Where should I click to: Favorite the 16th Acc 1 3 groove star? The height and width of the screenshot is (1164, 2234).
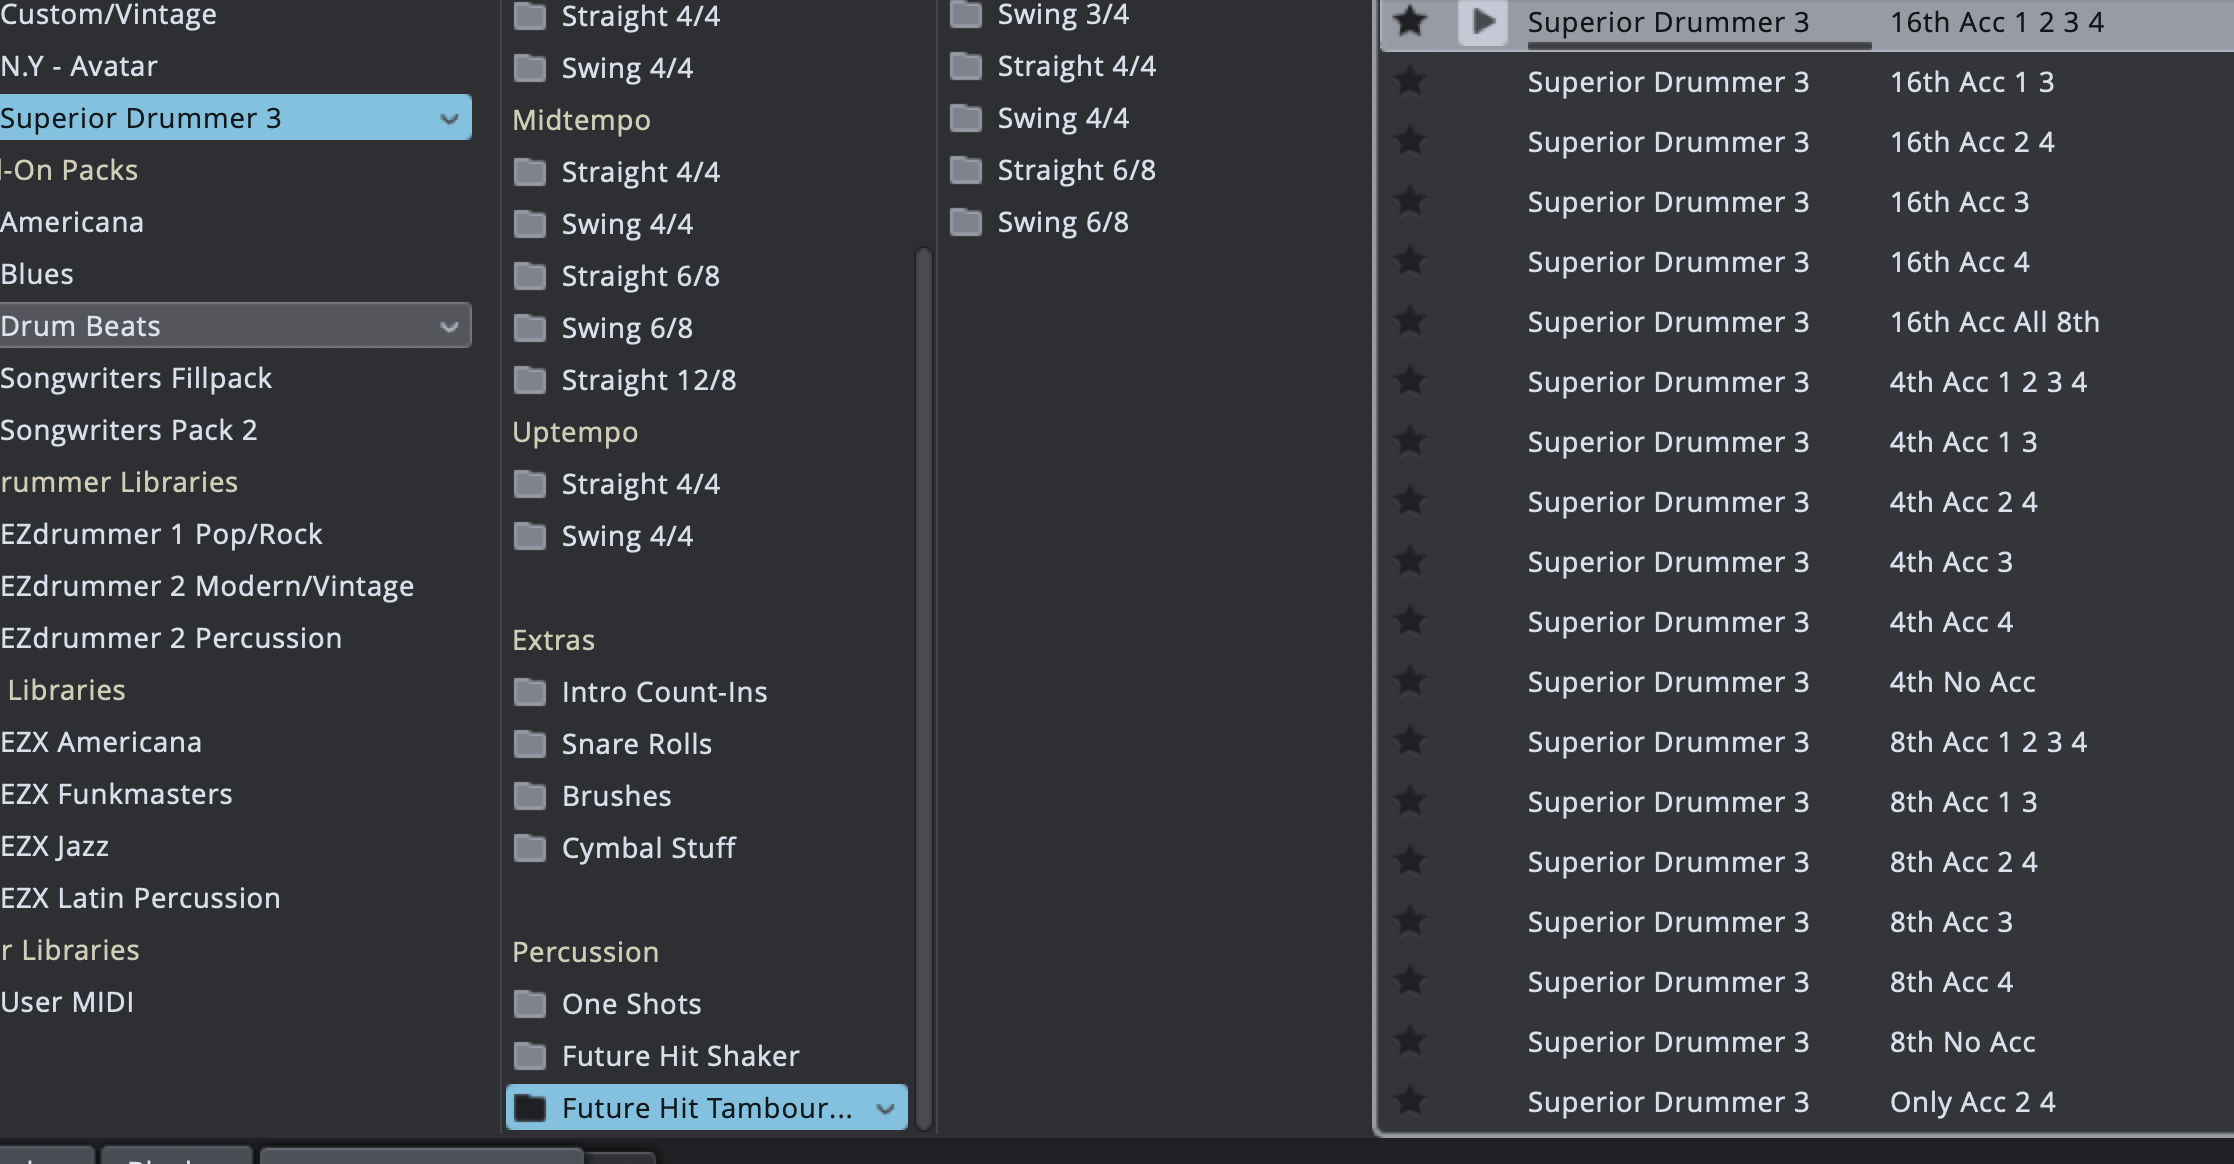click(1410, 81)
